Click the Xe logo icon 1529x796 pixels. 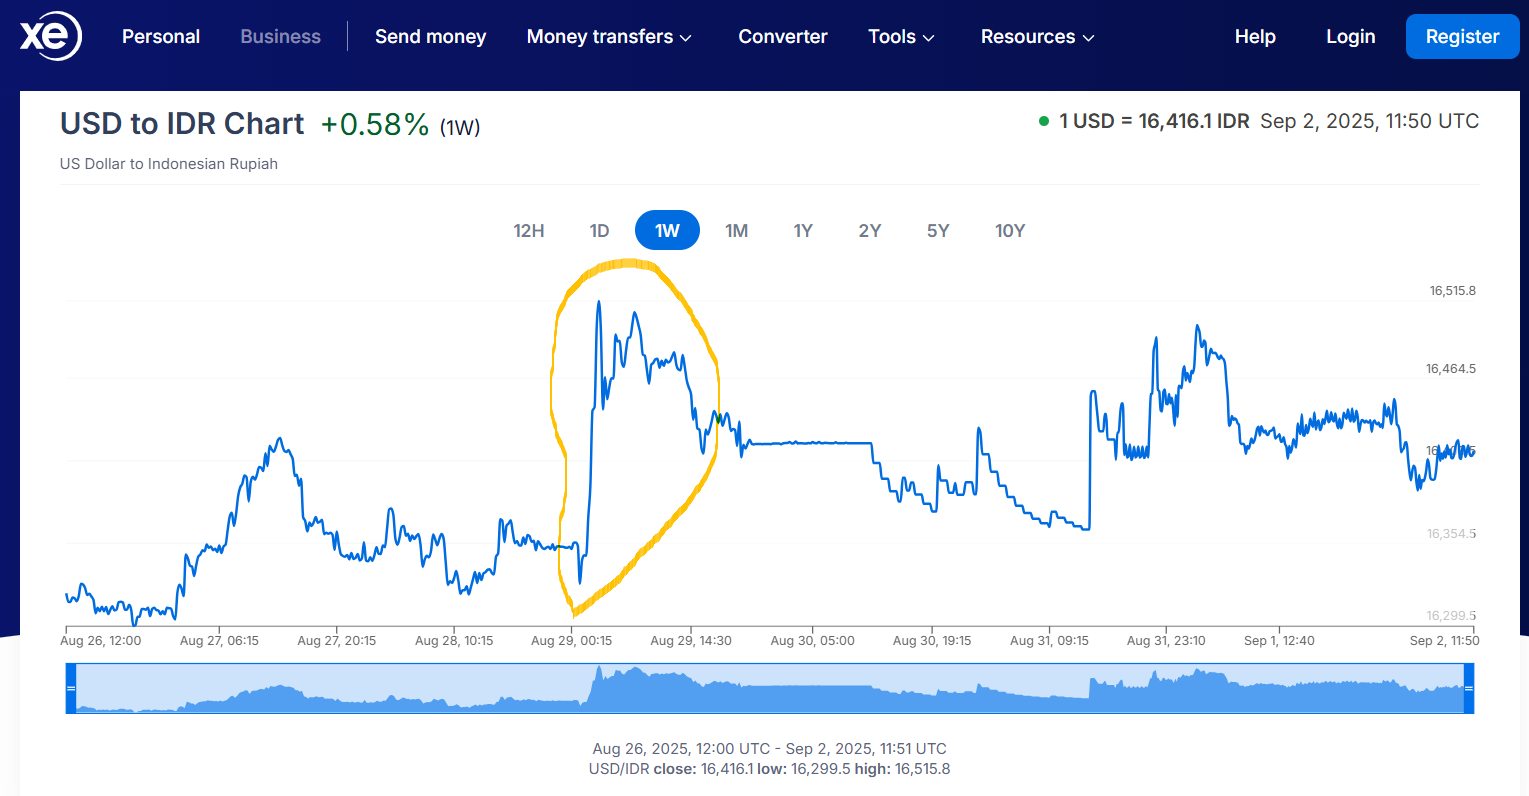pos(51,37)
